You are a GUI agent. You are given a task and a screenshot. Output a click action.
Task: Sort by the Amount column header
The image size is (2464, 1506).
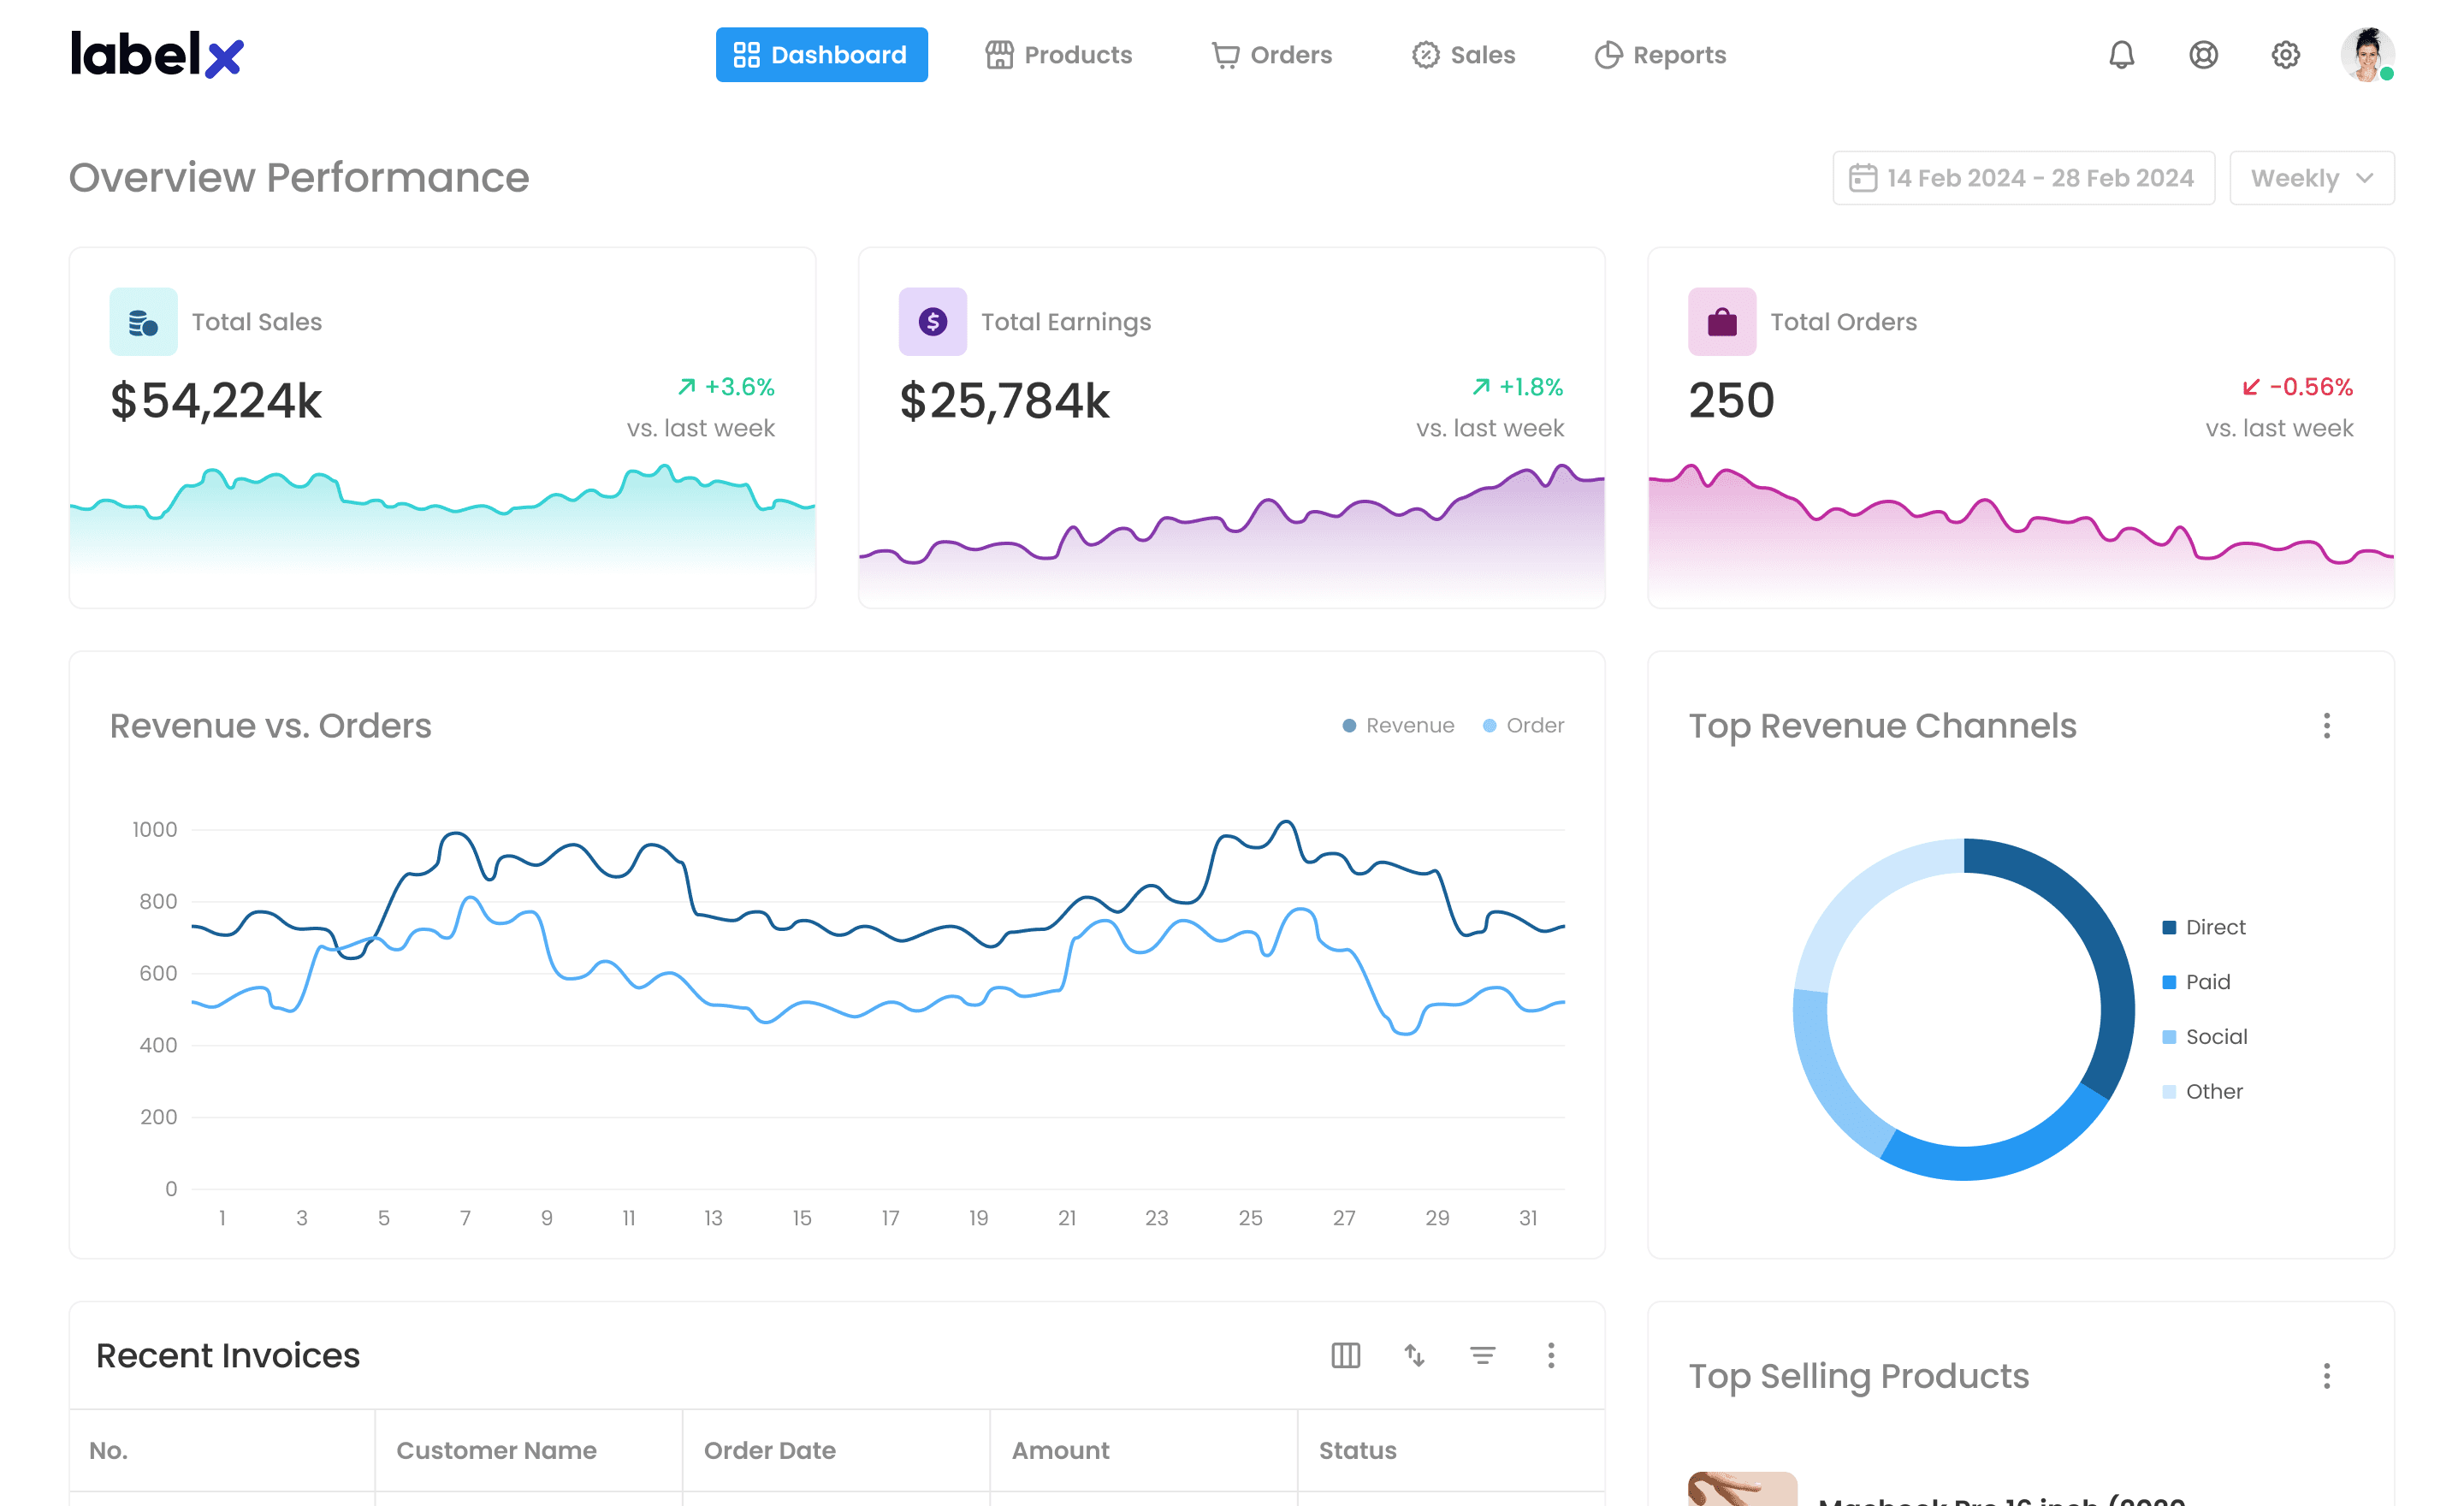1144,1451
